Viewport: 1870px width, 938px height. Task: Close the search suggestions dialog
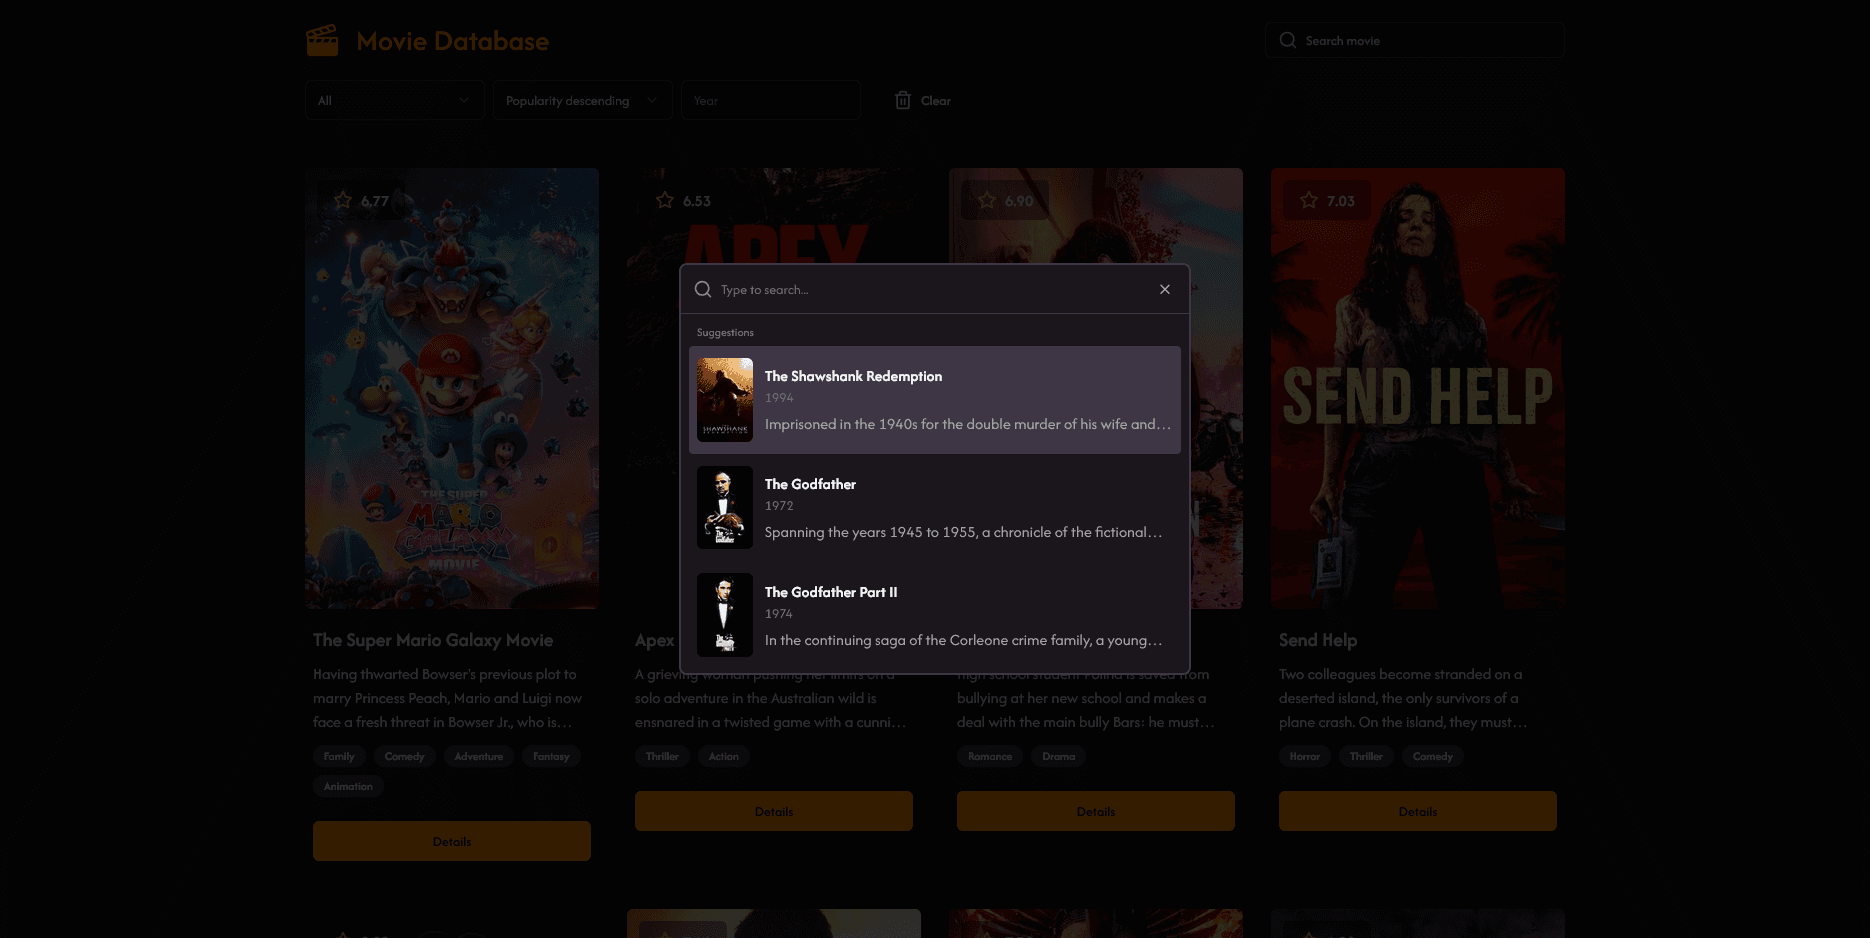(1165, 289)
